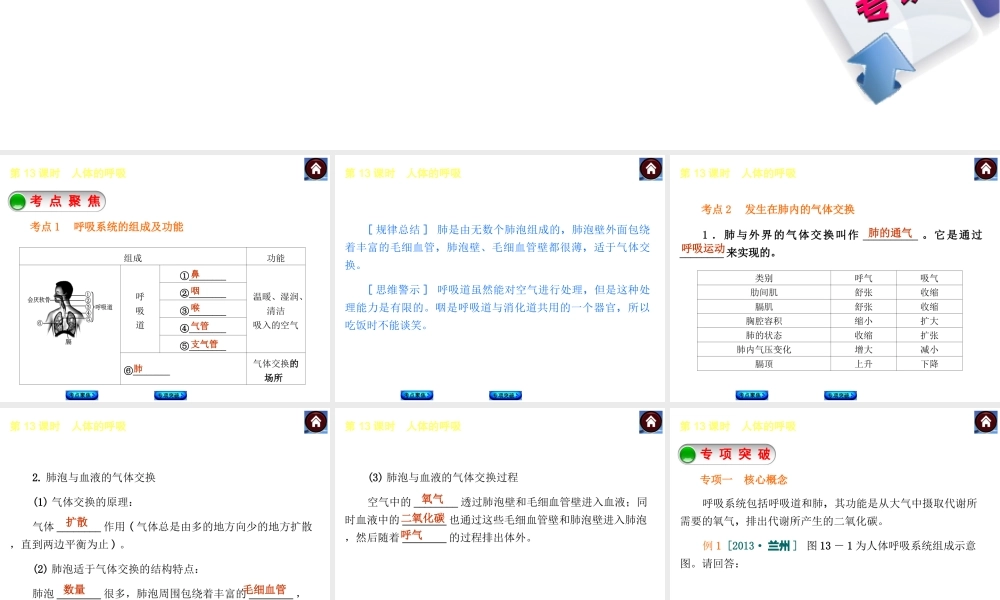Click second blue nav button under 呼气/吸气 table
1000x600 pixels.
[x=840, y=395]
